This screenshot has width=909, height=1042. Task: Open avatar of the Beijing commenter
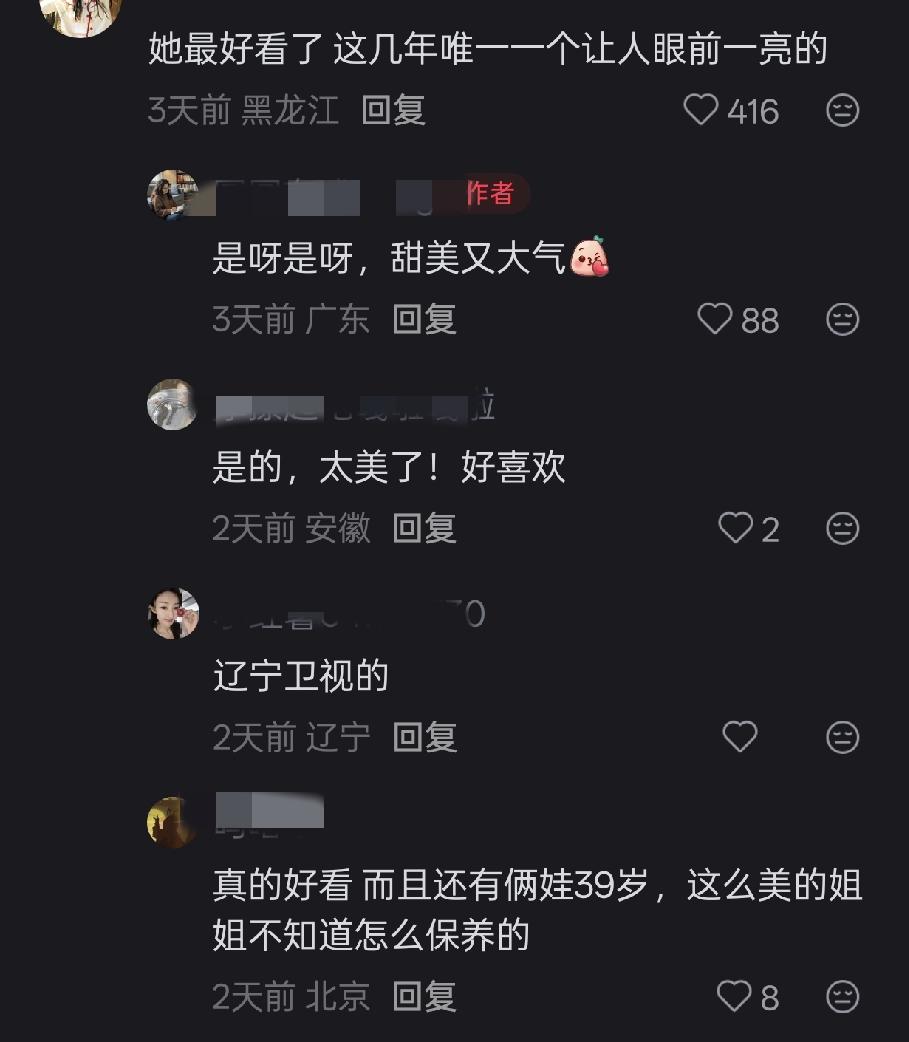point(172,822)
